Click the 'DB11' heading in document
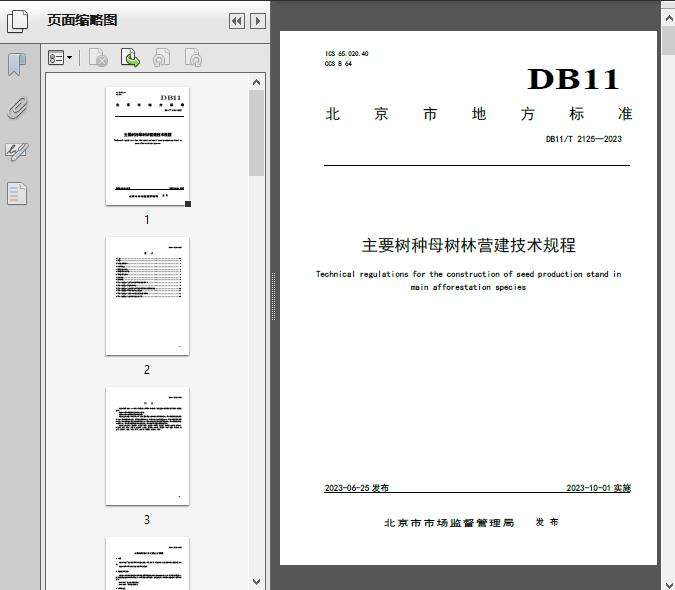675x590 pixels. tap(573, 79)
